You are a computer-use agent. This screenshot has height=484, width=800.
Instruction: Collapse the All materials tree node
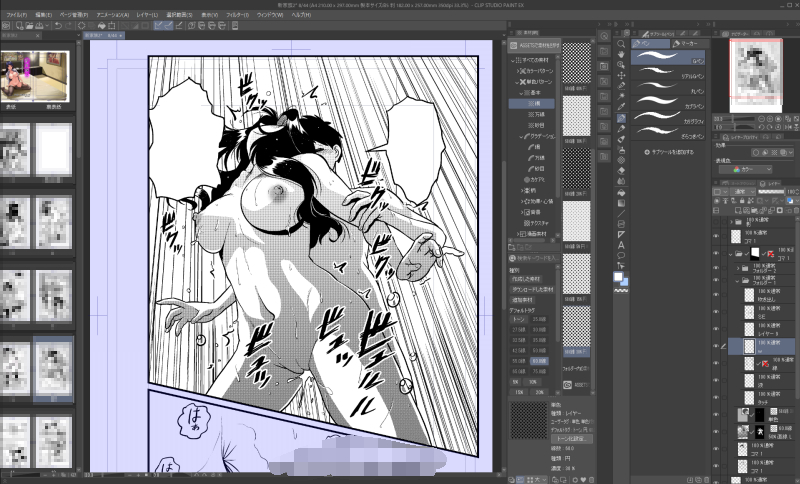(513, 60)
